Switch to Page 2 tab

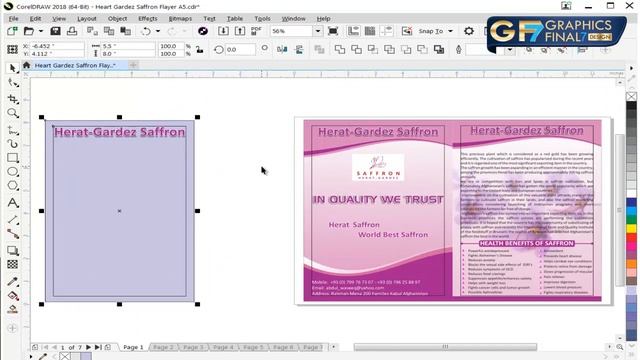pos(163,347)
